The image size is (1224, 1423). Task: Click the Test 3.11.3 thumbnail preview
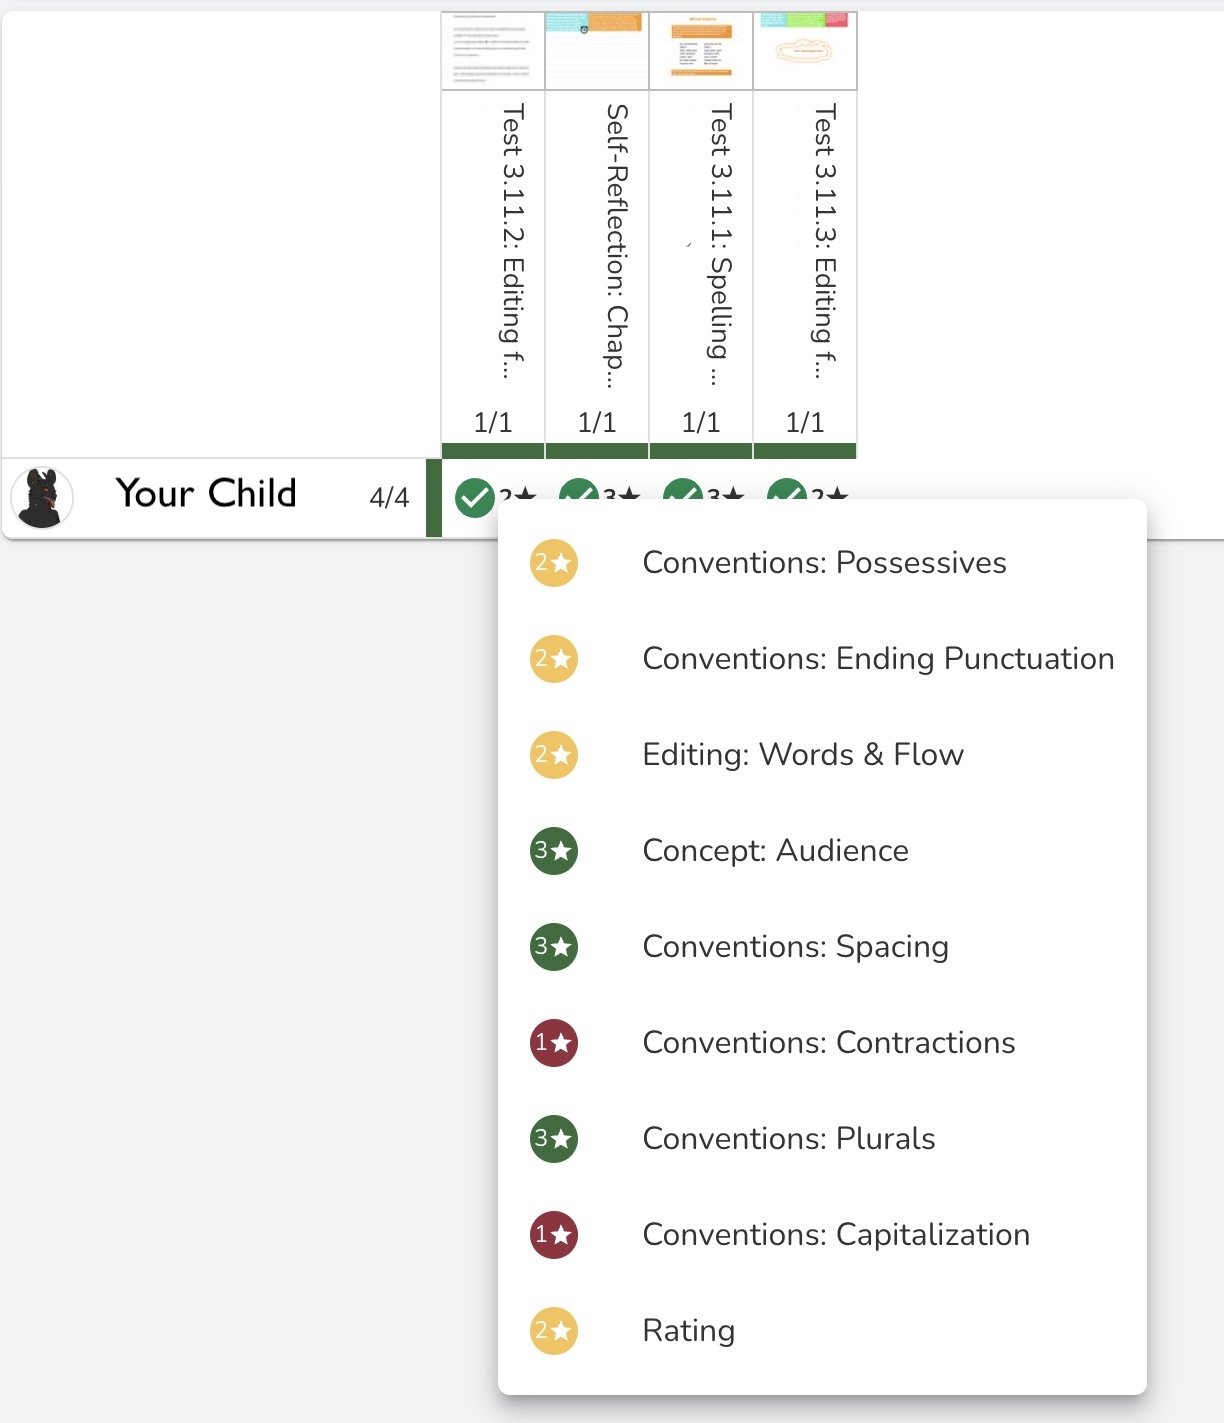805,50
